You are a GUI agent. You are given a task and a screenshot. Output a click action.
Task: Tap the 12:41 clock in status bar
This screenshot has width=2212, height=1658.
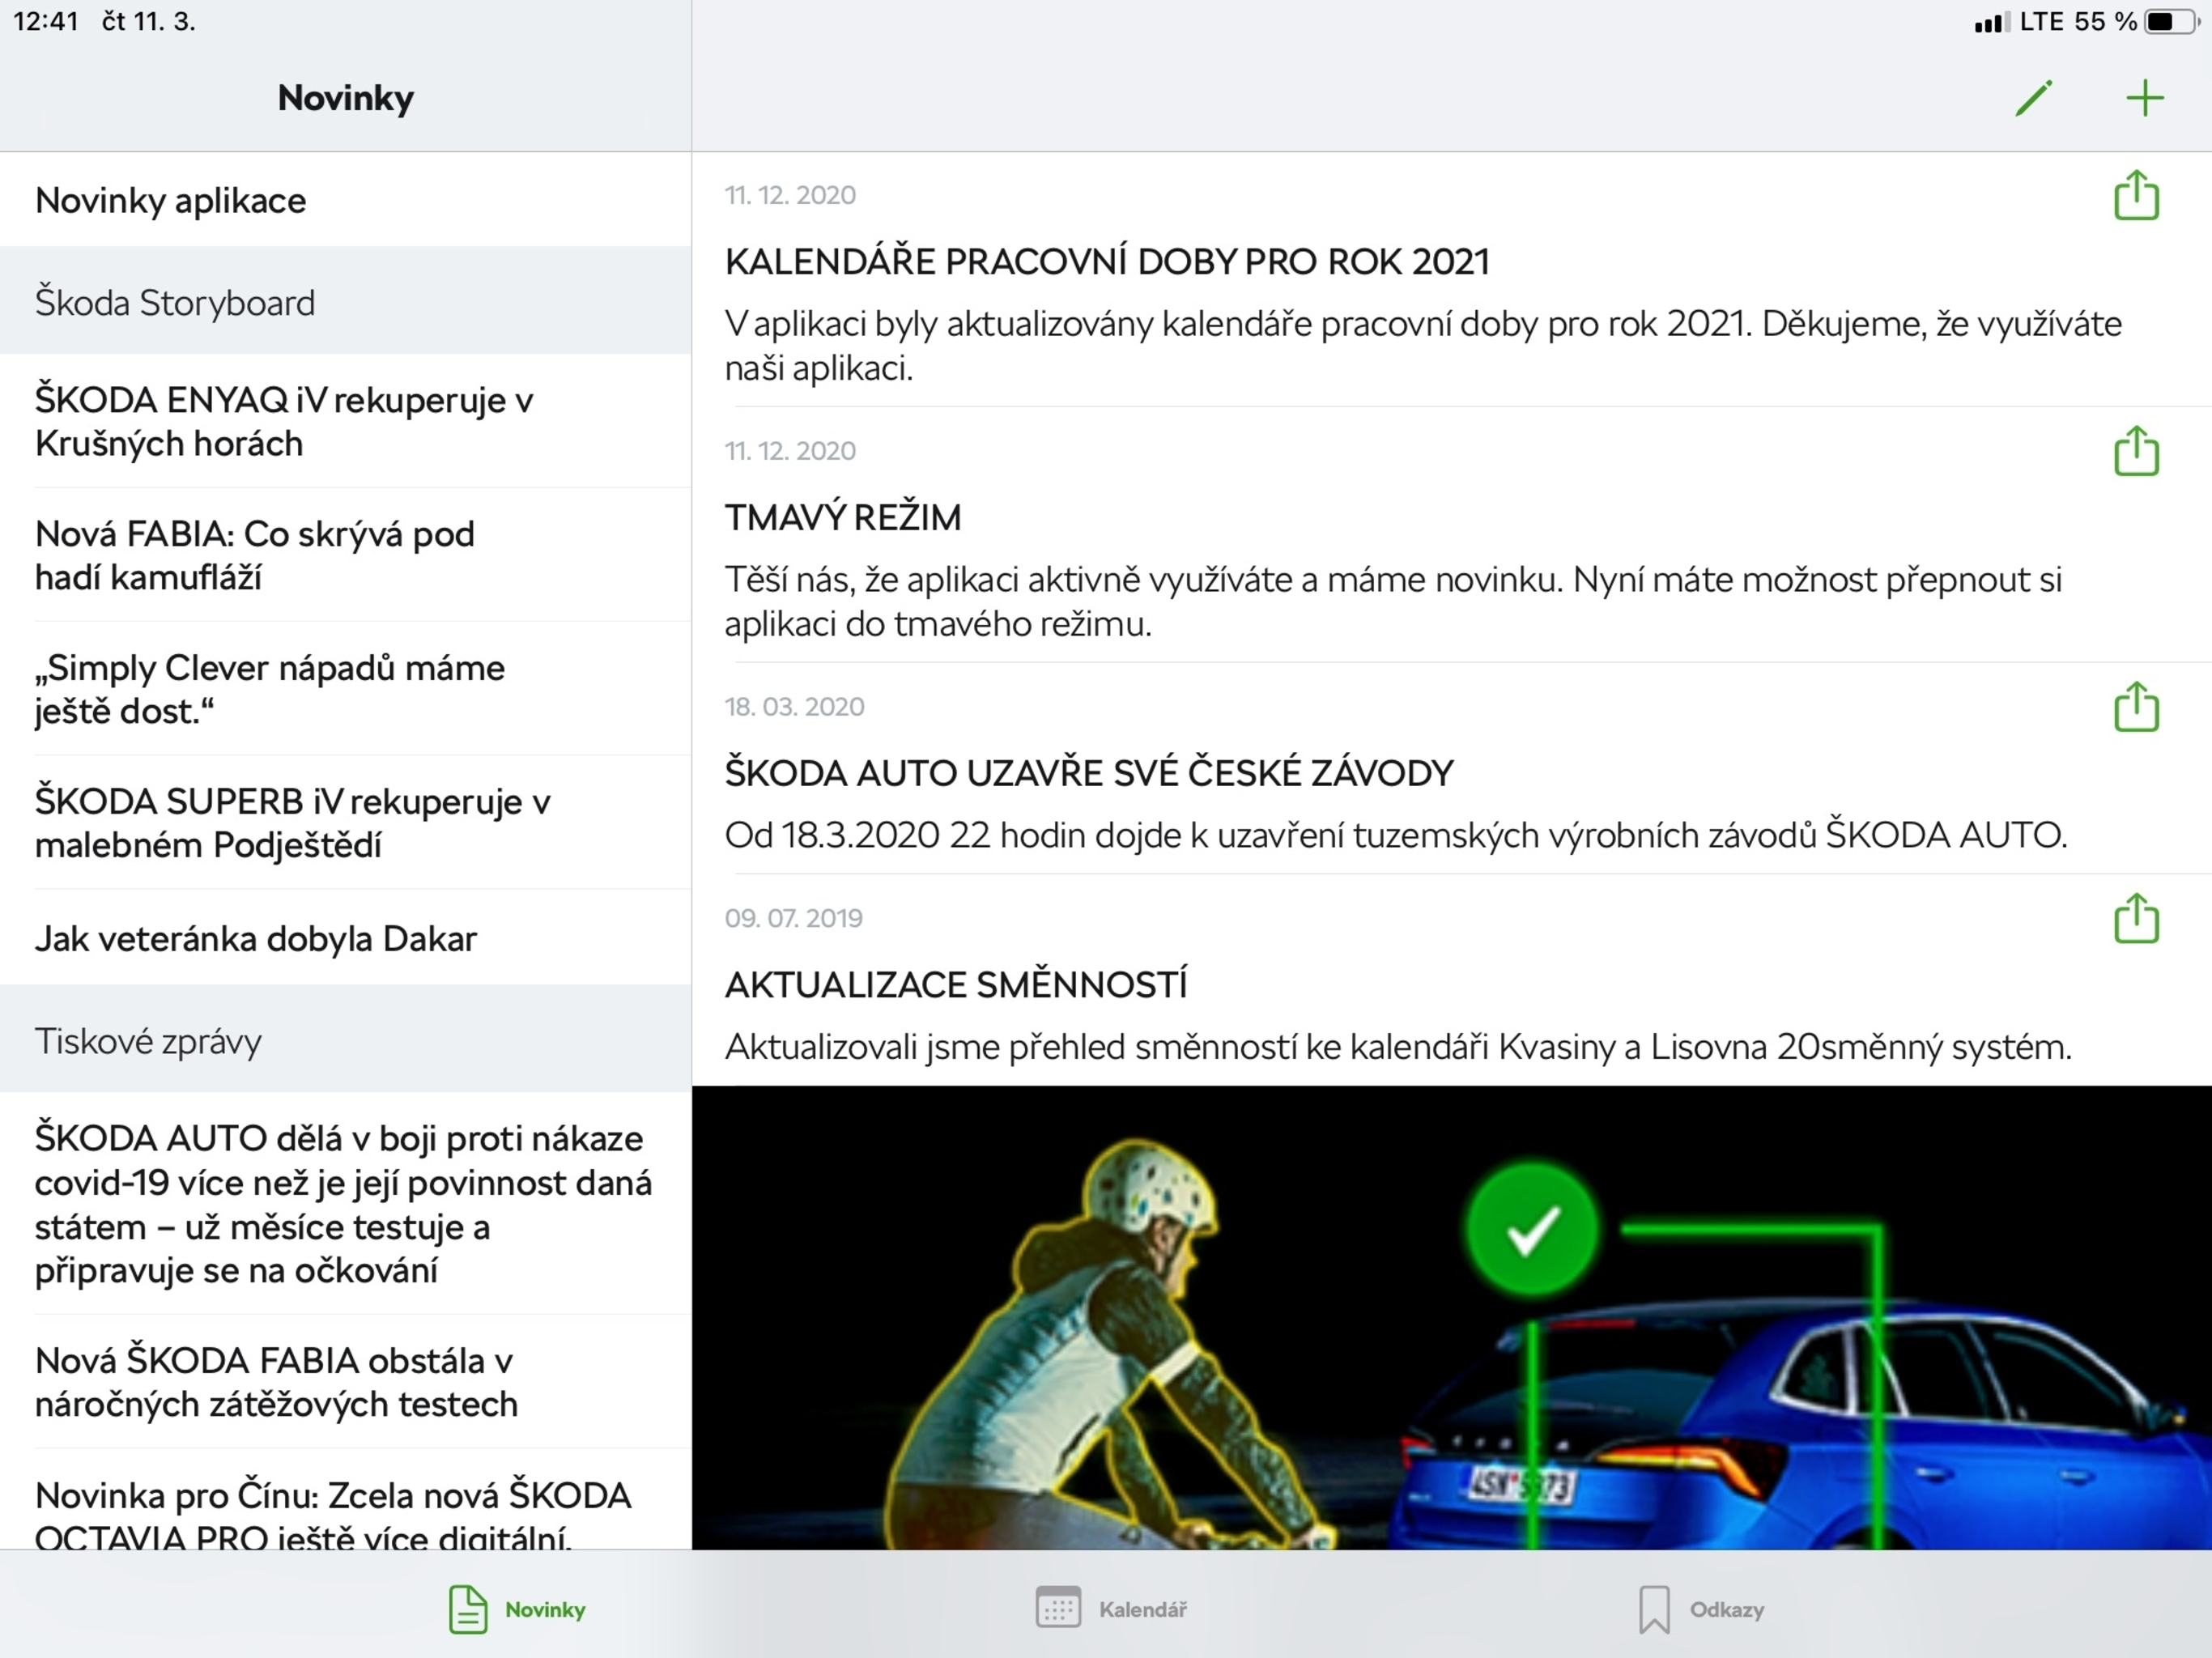click(x=46, y=21)
